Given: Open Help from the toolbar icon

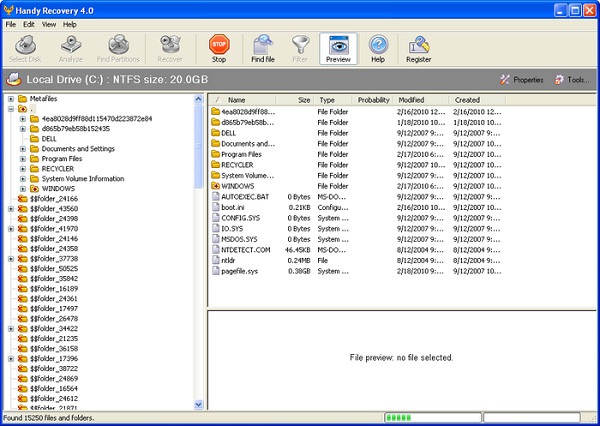Looking at the screenshot, I should pyautogui.click(x=378, y=49).
